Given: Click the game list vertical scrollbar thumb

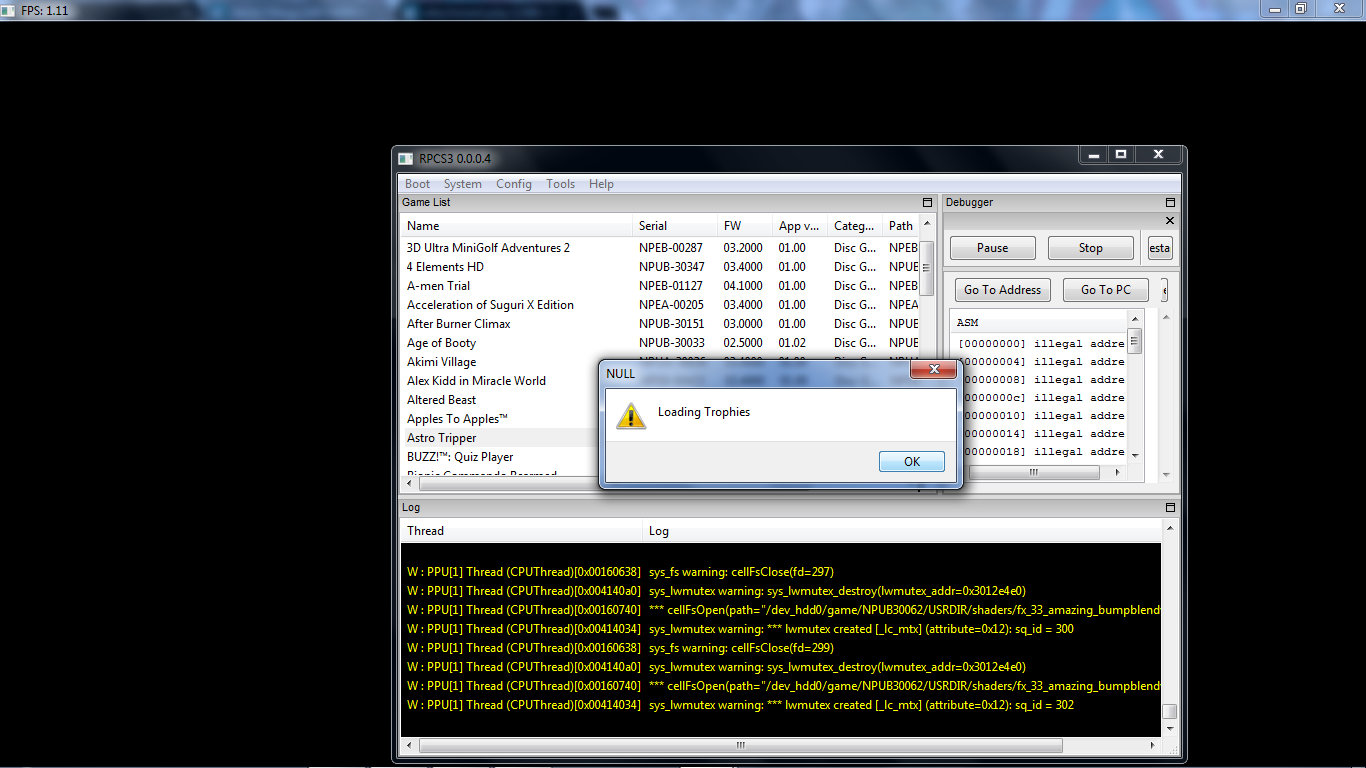Looking at the screenshot, I should click(927, 268).
